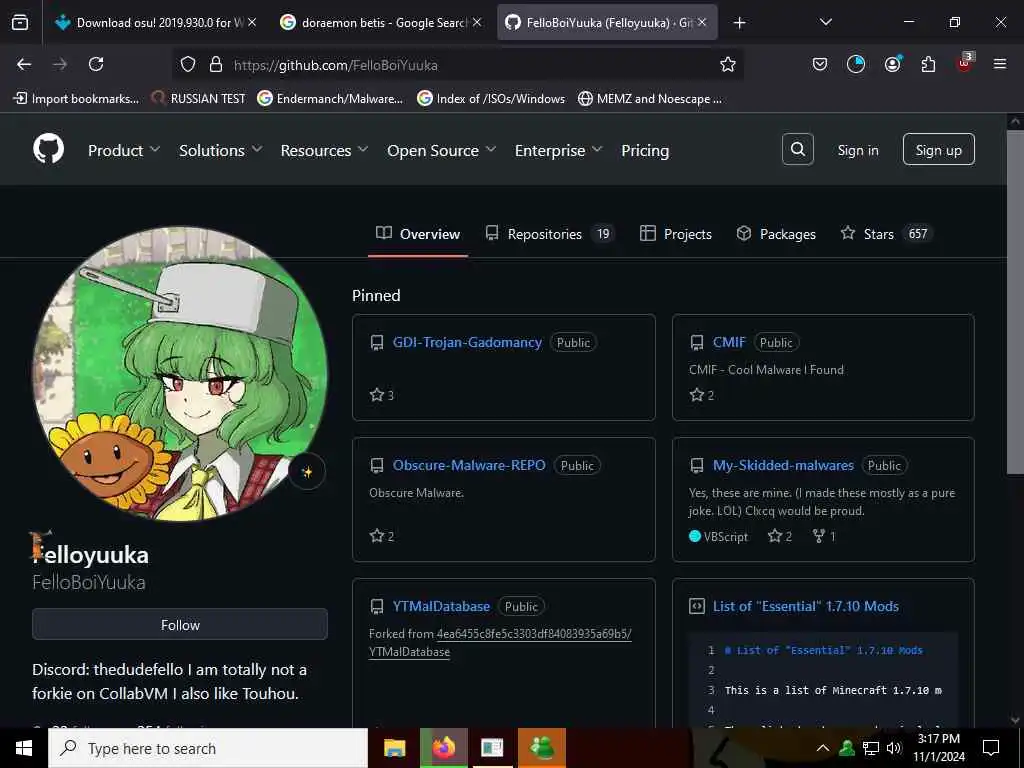The width and height of the screenshot is (1024, 768).
Task: Close the doraemon betis Google Search tab
Action: 477,22
